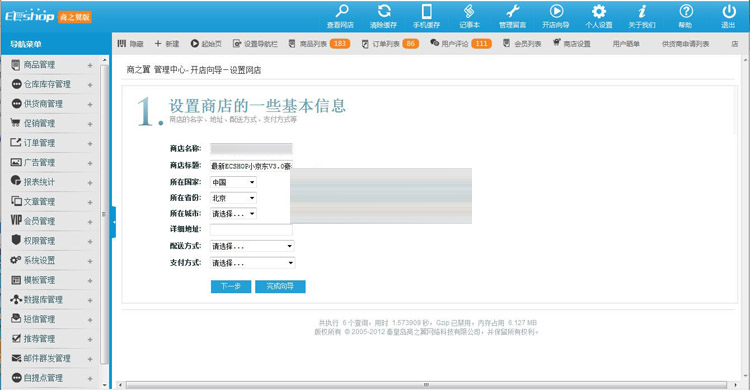Open the 记事本 notepad icon

pos(469,11)
